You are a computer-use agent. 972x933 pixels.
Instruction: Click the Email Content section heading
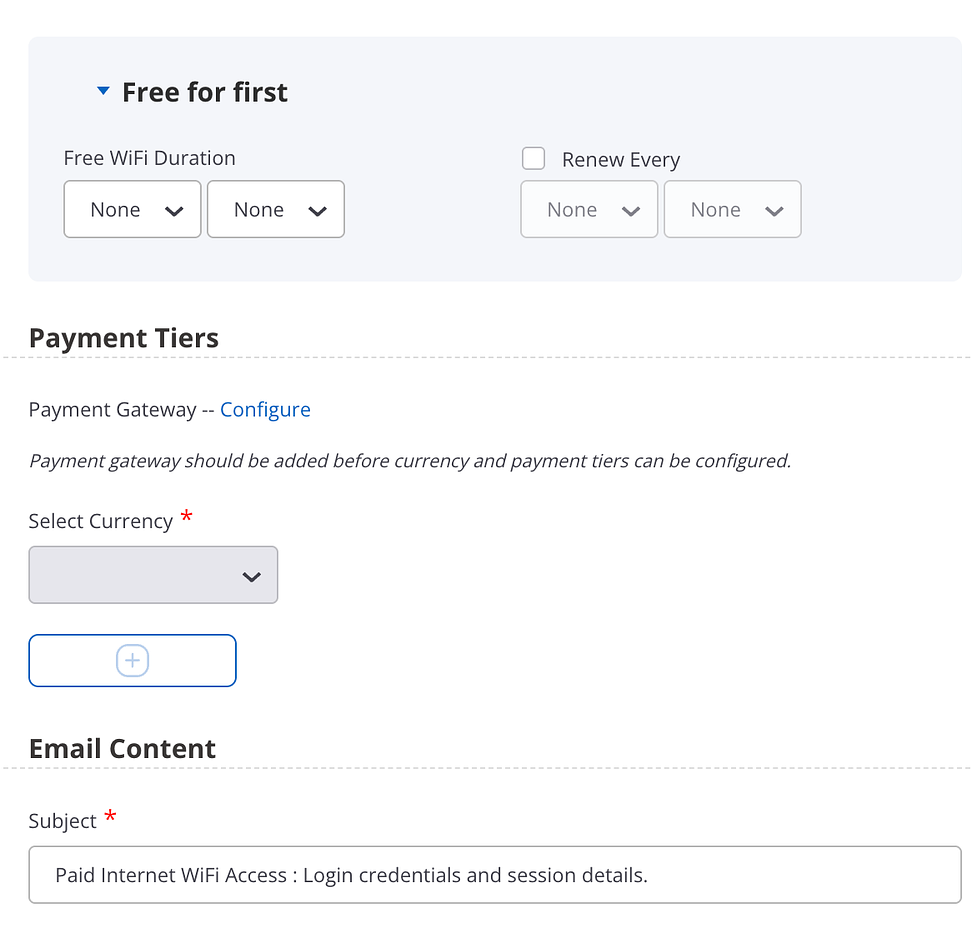click(122, 749)
